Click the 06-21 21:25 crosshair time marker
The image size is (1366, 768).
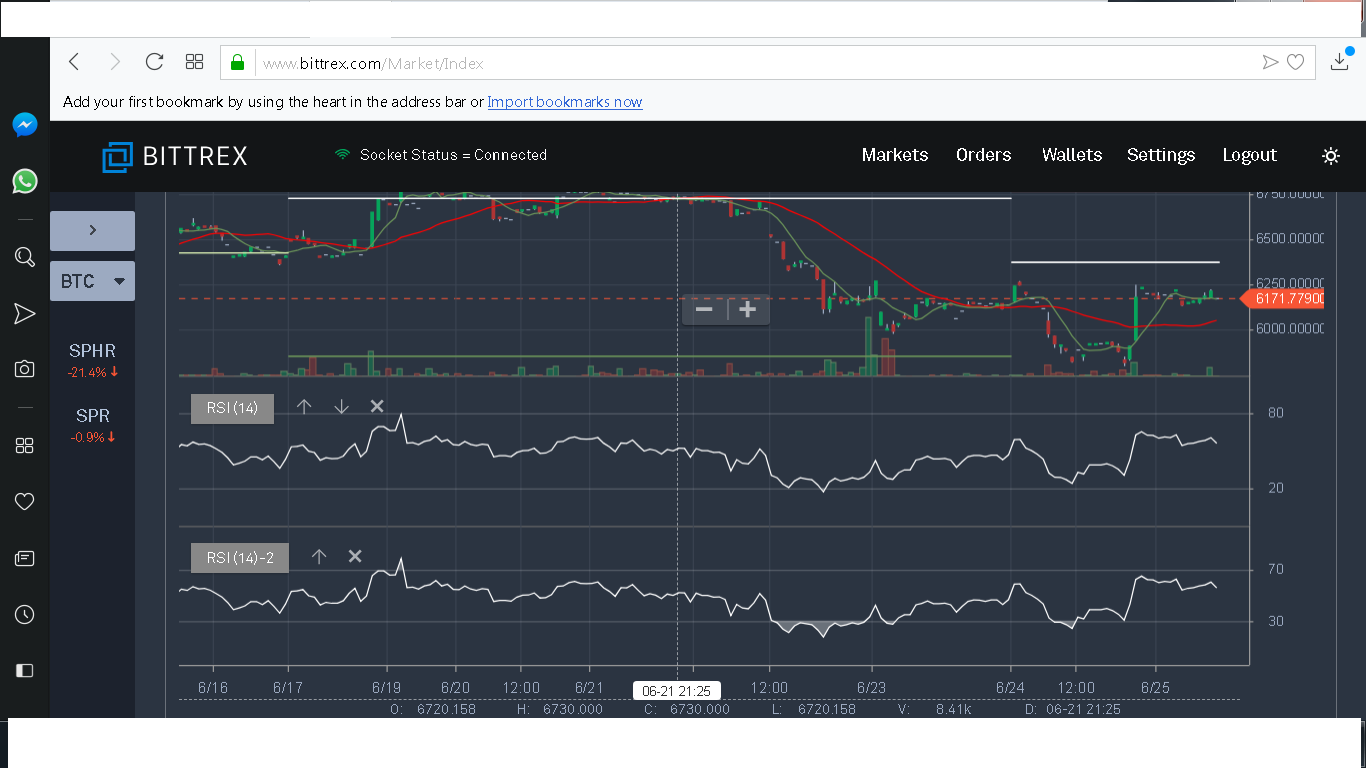[677, 691]
